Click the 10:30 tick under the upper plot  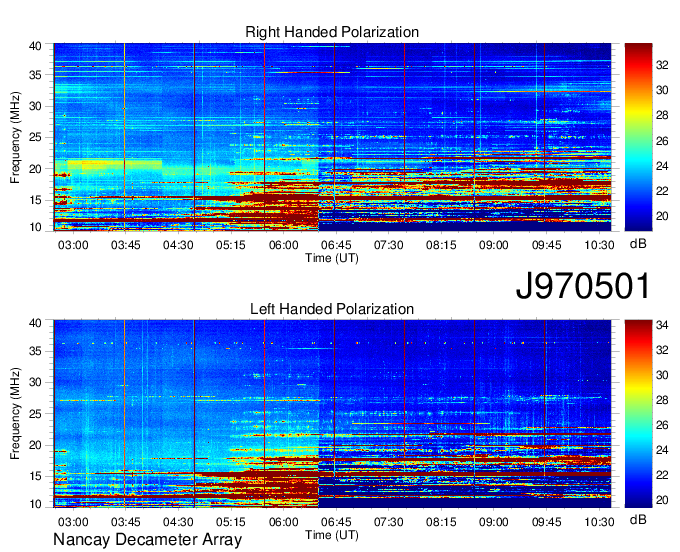(x=599, y=245)
